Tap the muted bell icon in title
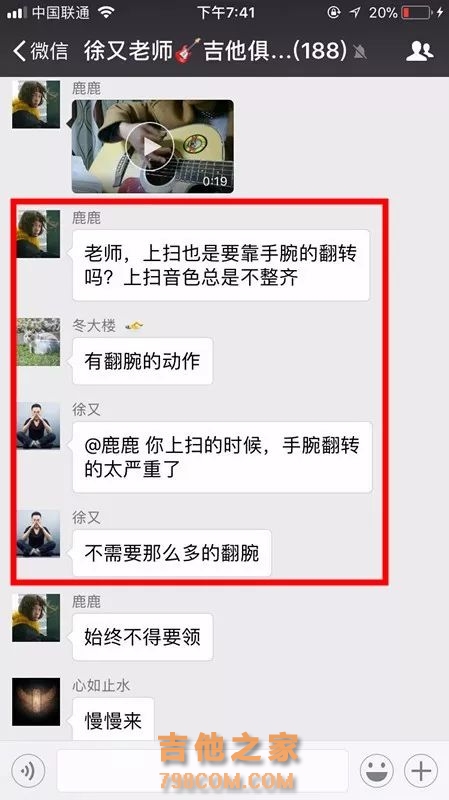This screenshot has height=800, width=449. (x=360, y=52)
